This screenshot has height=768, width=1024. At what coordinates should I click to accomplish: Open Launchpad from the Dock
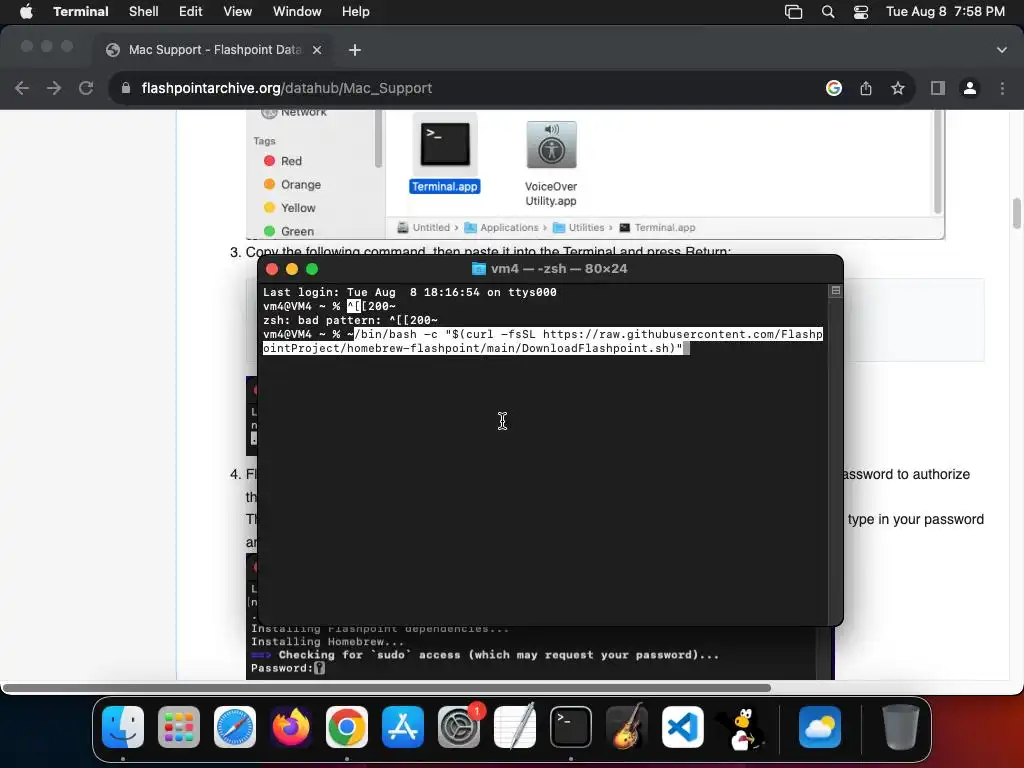179,727
